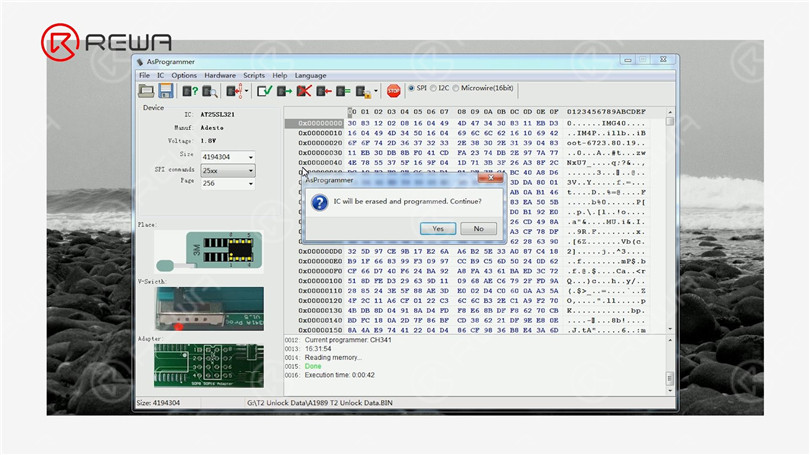This screenshot has width=810, height=455.
Task: Click the IC name AT25SL321
Action: point(217,115)
